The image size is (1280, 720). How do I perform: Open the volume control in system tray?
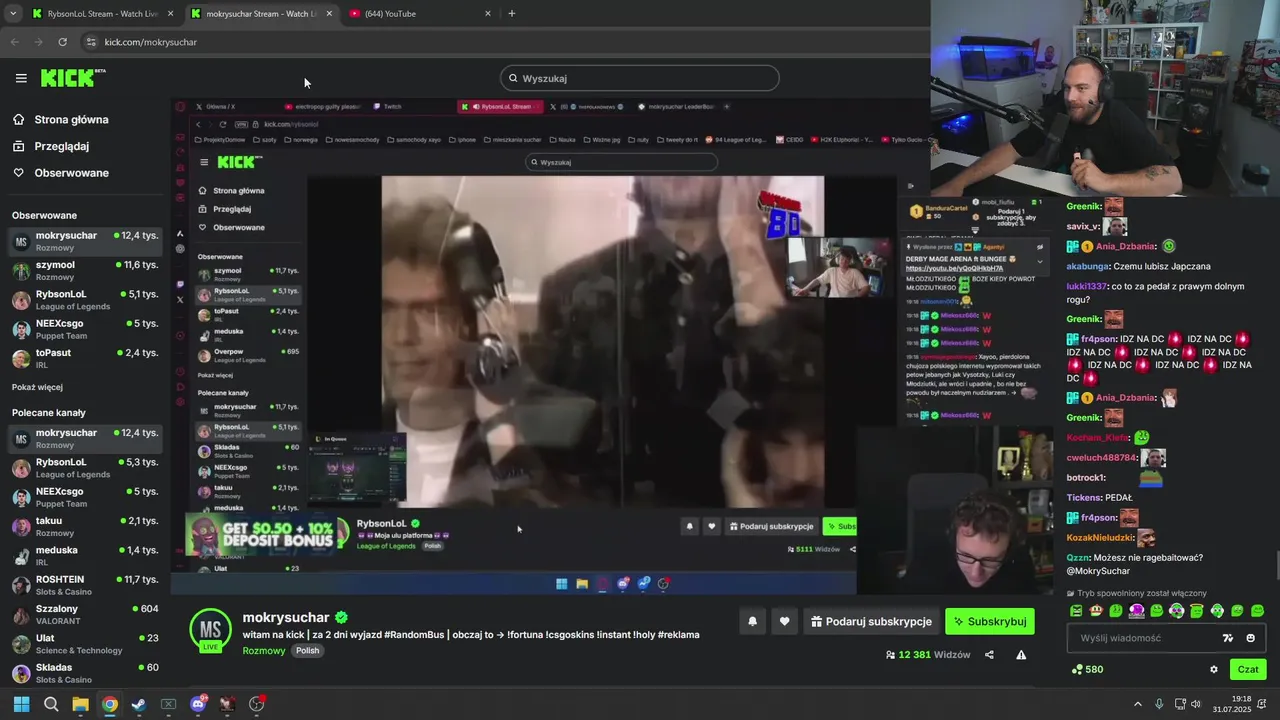(x=1198, y=704)
